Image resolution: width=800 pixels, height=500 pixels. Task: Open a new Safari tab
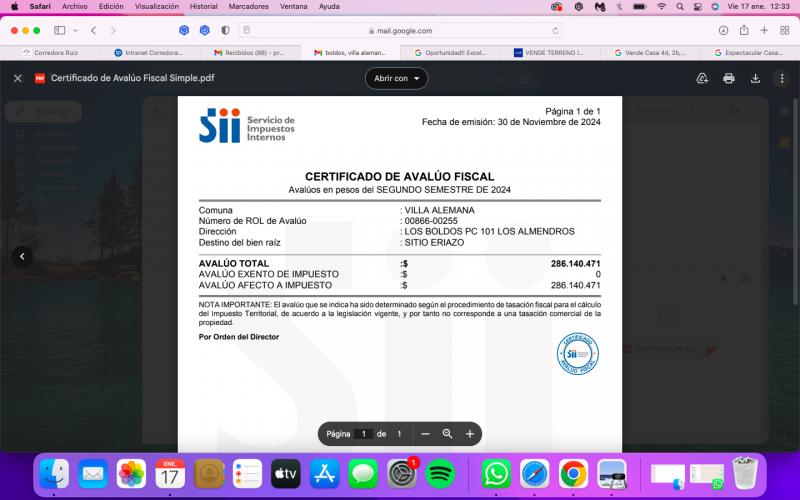pos(764,31)
